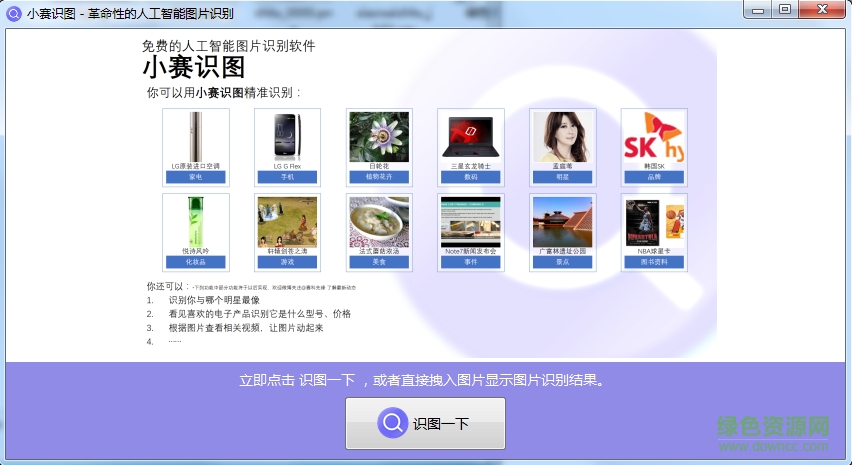Click the 数码 category label
This screenshot has width=852, height=465.
(x=471, y=177)
